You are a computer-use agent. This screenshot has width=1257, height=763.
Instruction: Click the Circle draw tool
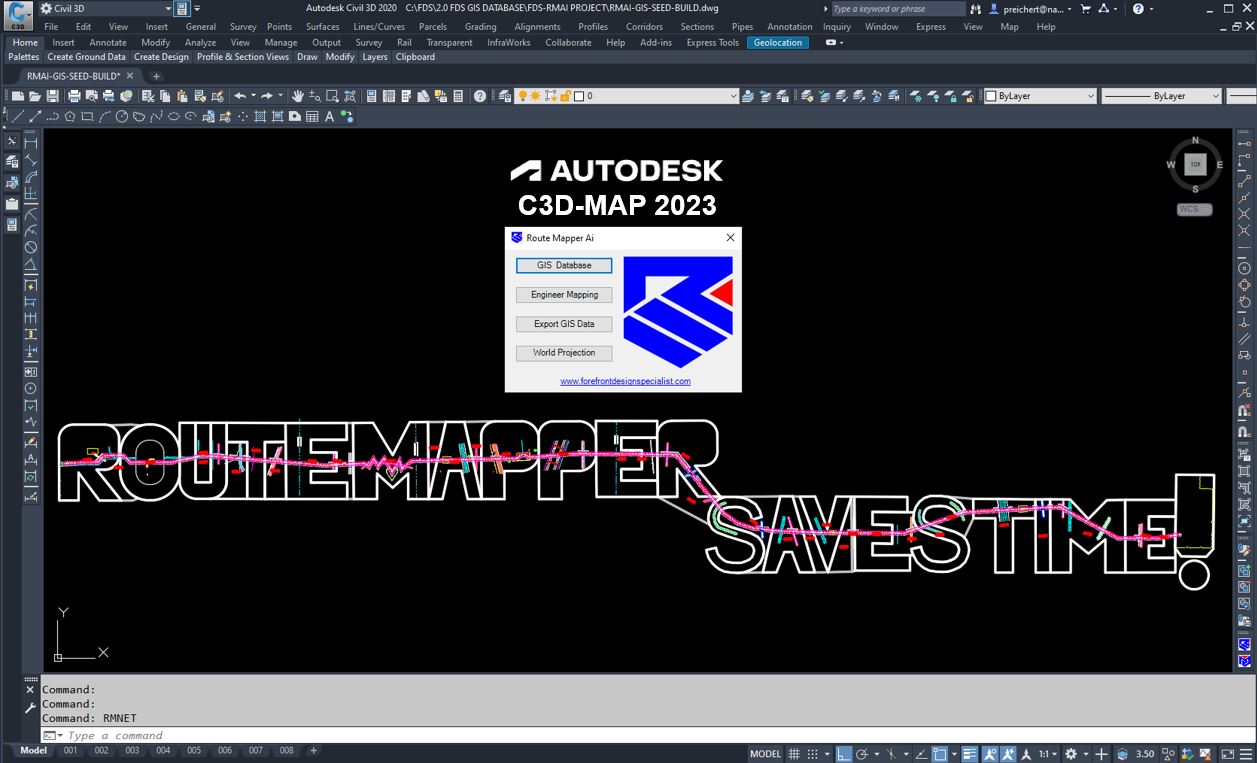pos(122,116)
